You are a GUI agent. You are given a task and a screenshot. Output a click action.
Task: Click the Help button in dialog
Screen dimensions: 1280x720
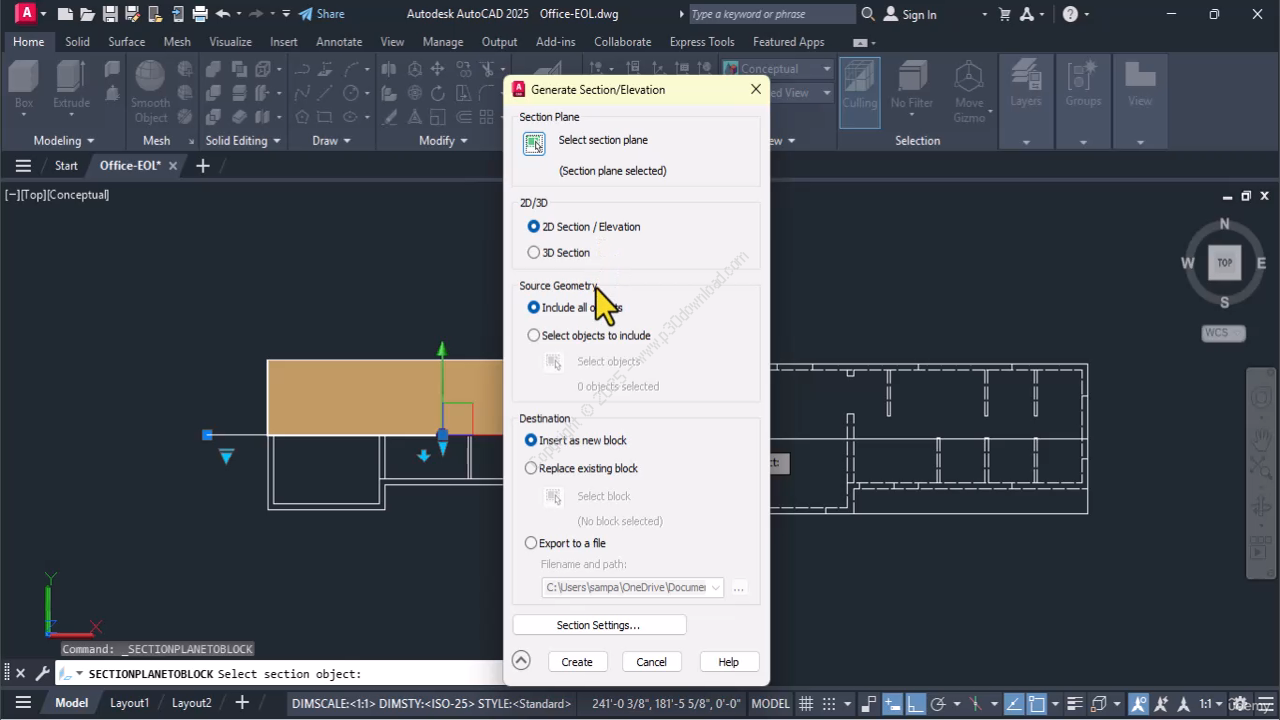(728, 662)
